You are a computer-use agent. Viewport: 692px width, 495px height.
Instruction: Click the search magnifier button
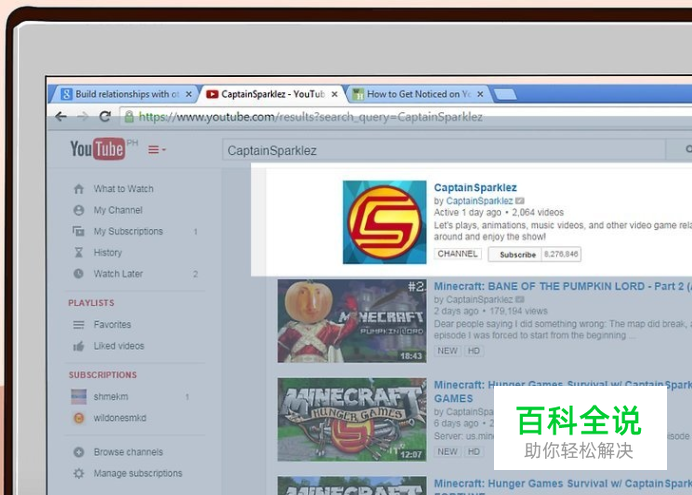pyautogui.click(x=680, y=150)
